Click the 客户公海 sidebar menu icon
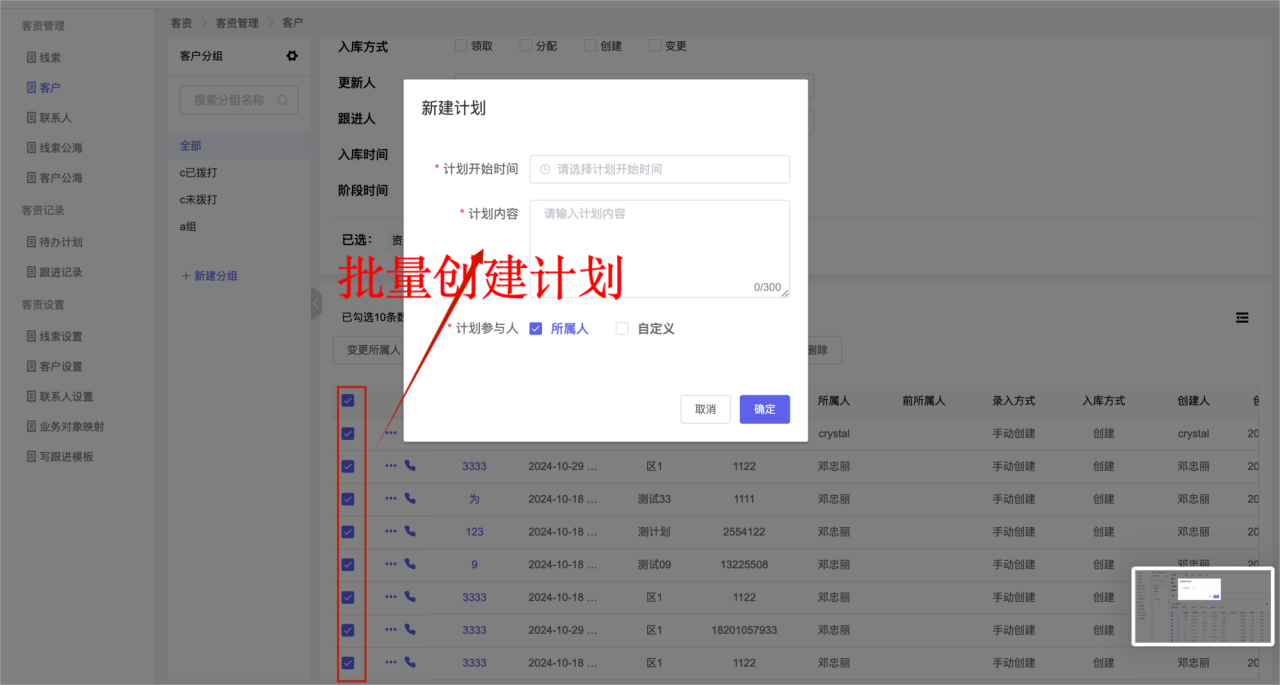Viewport: 1280px width, 685px height. (x=31, y=178)
